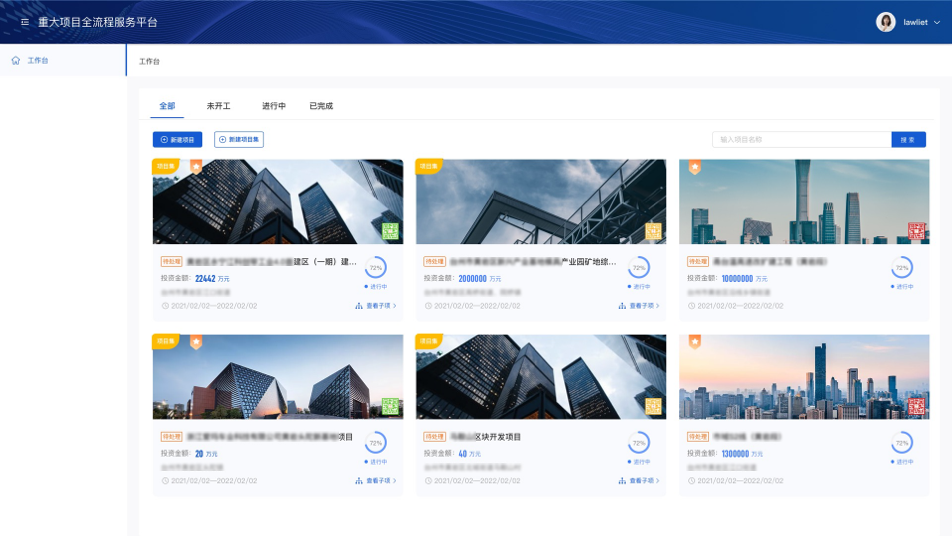The image size is (952, 536).
Task: Click the 搜索 search button
Action: (x=908, y=140)
